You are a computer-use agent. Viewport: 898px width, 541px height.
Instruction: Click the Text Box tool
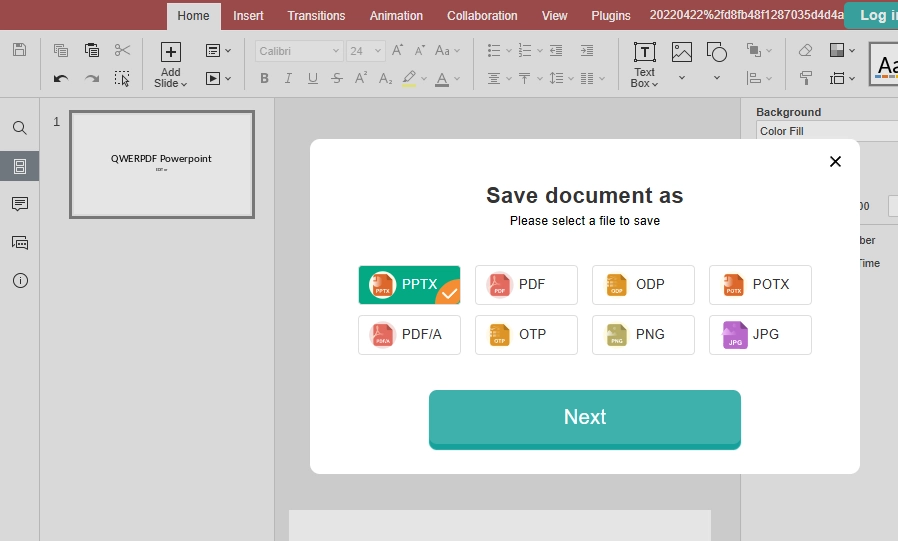(644, 64)
